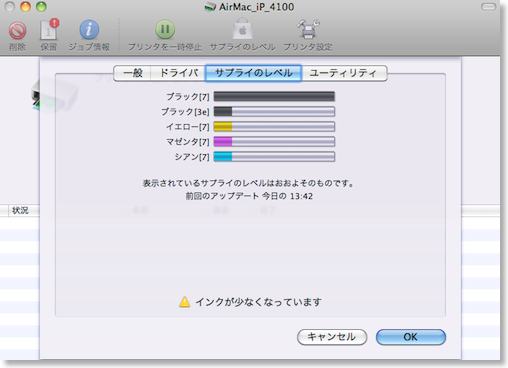Viewport: 508px width, 368px height.
Task: Confirm with the OK button
Action: coord(411,337)
